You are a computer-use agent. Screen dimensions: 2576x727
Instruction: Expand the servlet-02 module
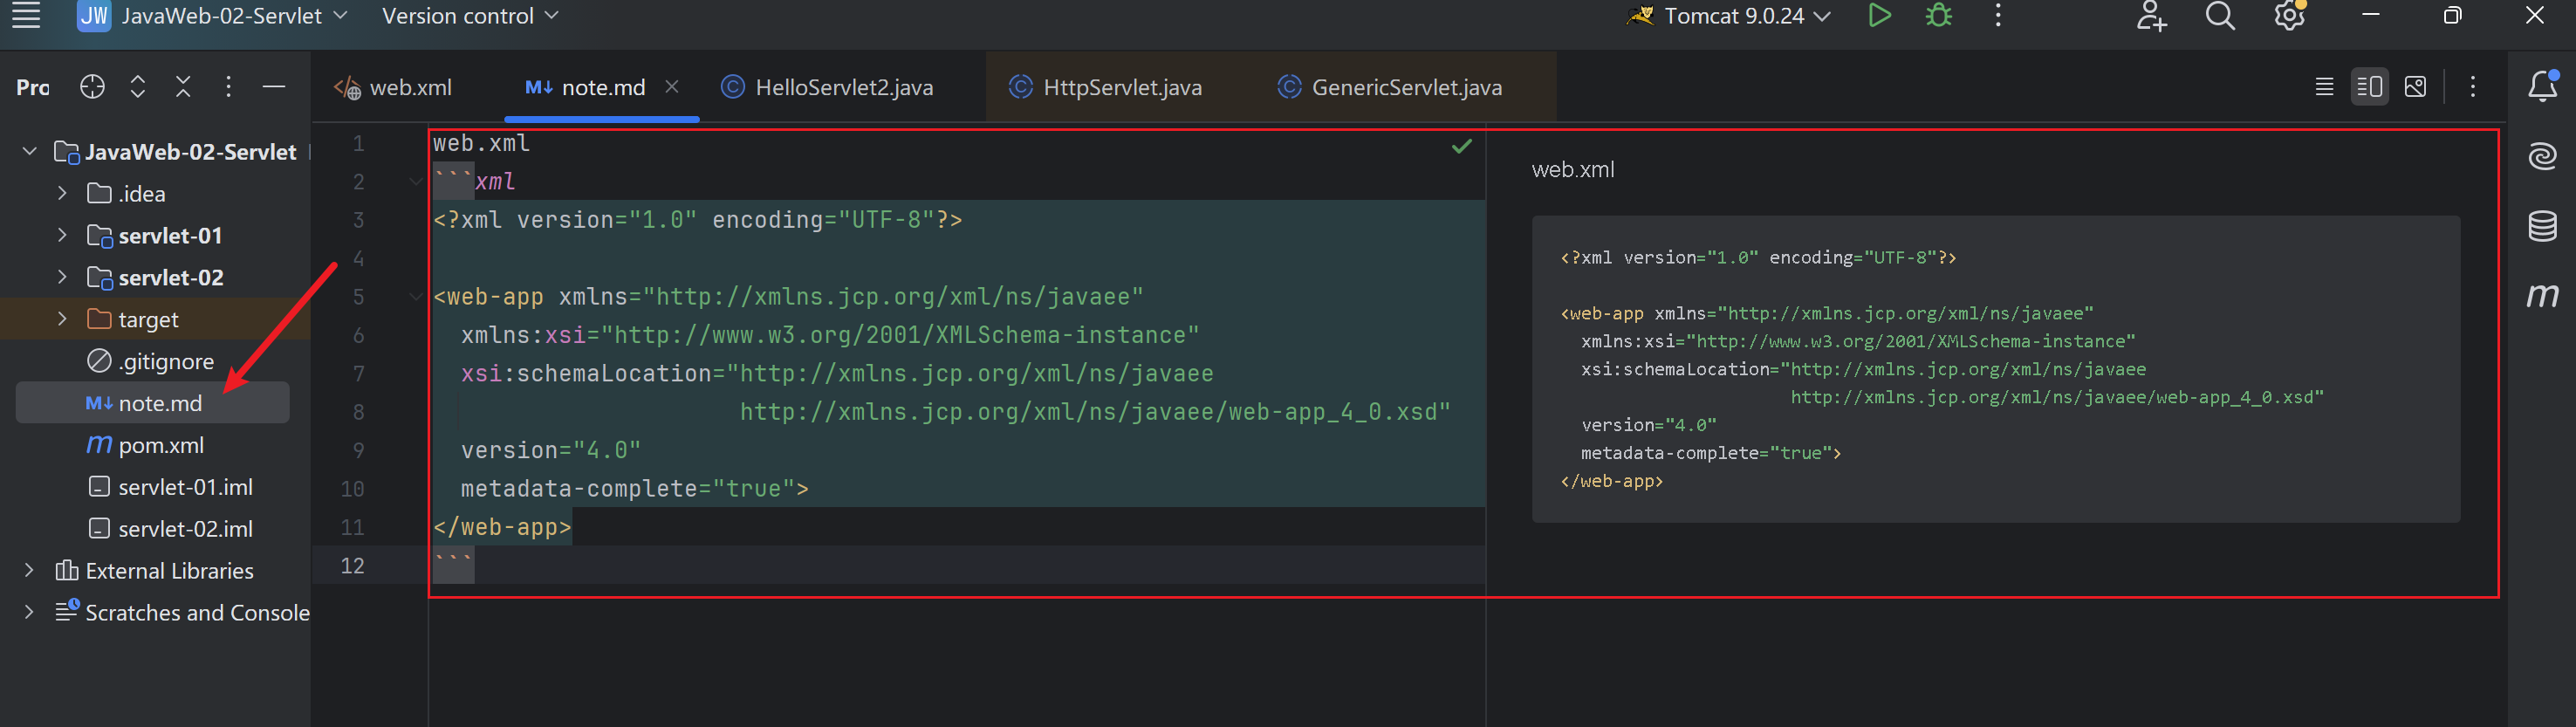click(x=62, y=277)
